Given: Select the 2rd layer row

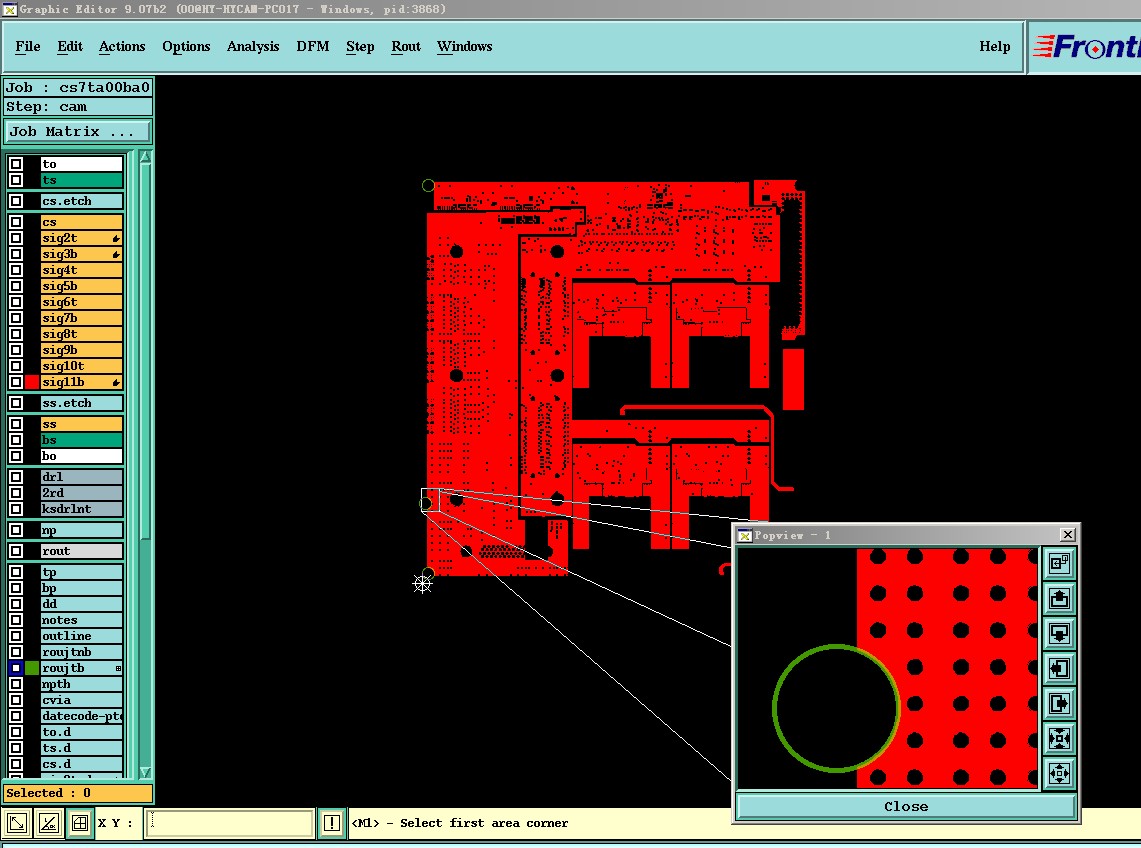Looking at the screenshot, I should click(x=82, y=493).
